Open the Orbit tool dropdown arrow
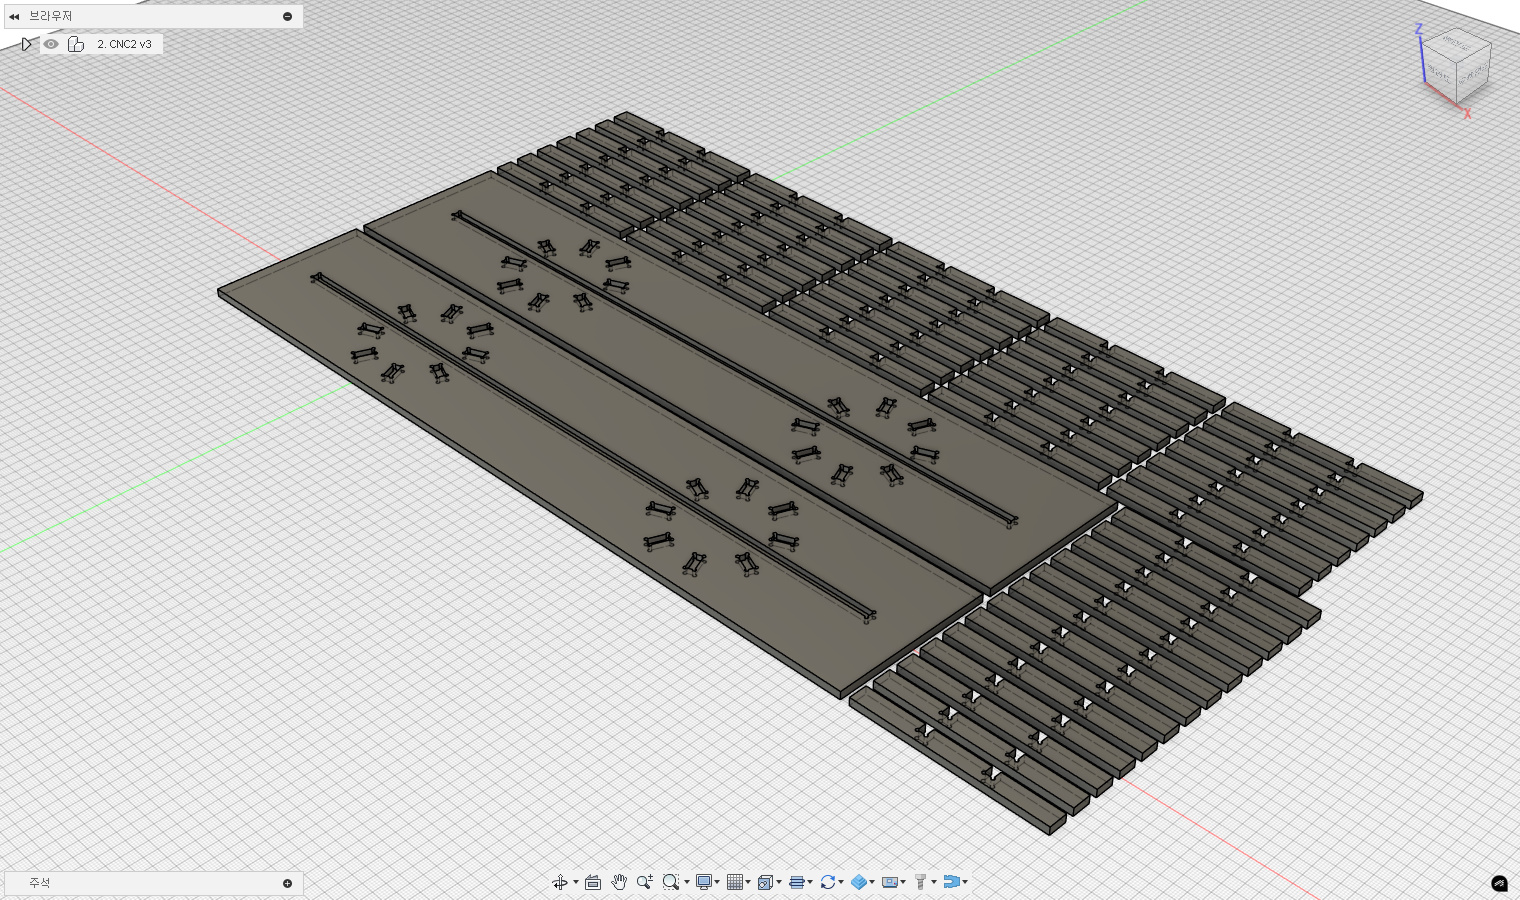Image resolution: width=1520 pixels, height=900 pixels. pos(576,882)
